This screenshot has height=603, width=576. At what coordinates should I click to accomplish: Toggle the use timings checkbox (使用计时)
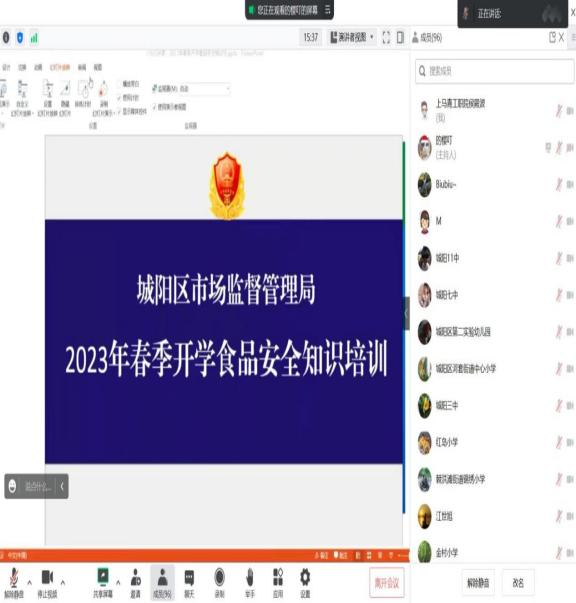119,98
